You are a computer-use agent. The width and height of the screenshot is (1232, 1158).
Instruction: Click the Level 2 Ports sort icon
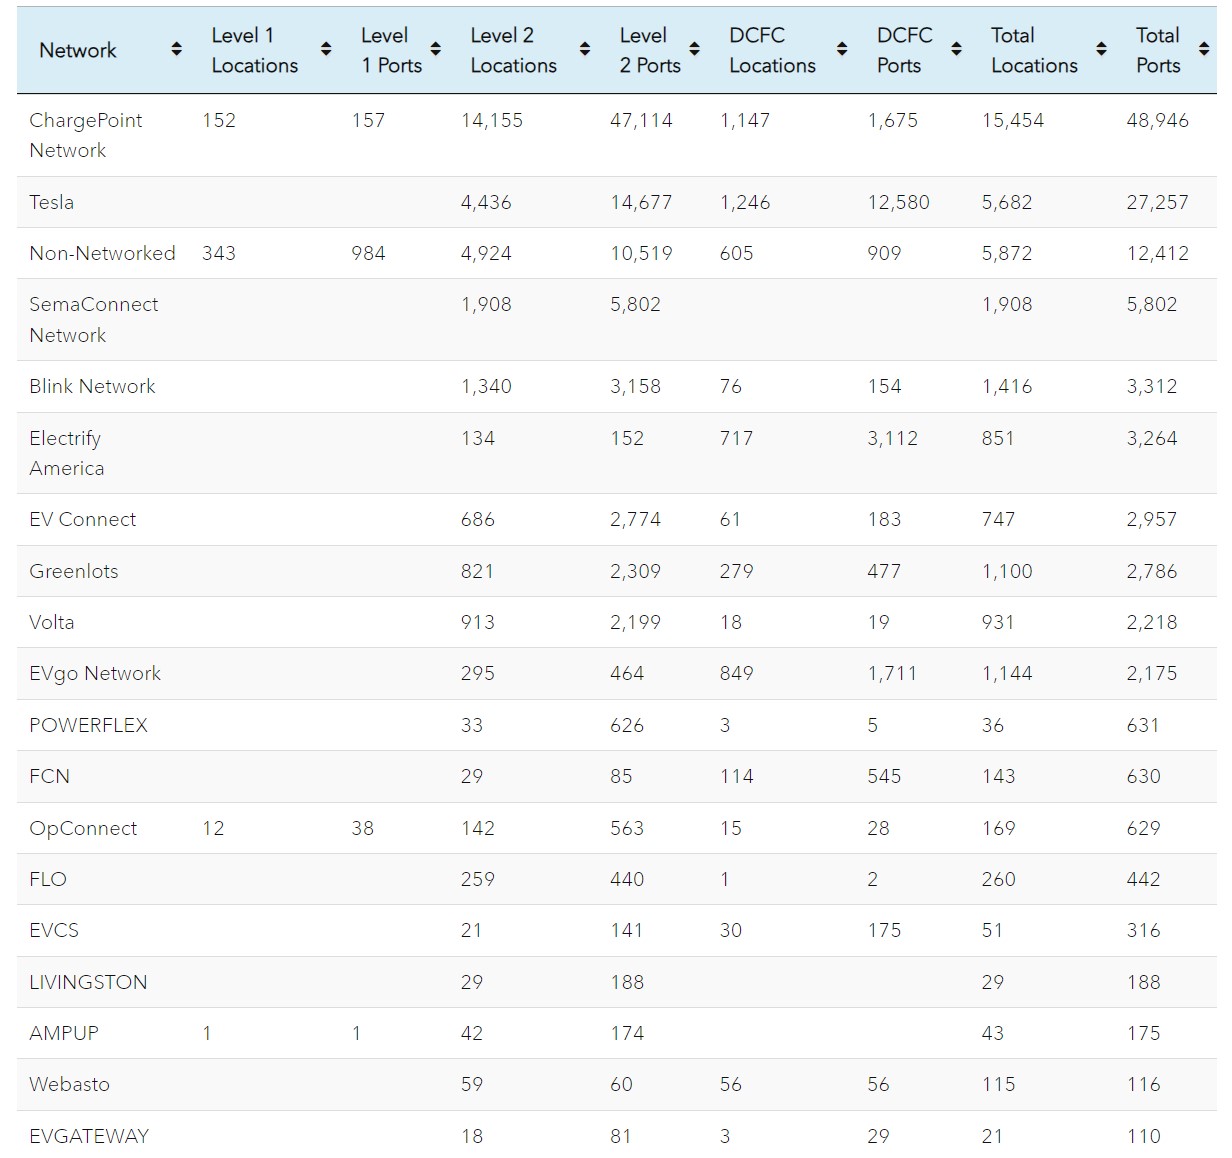pos(694,50)
